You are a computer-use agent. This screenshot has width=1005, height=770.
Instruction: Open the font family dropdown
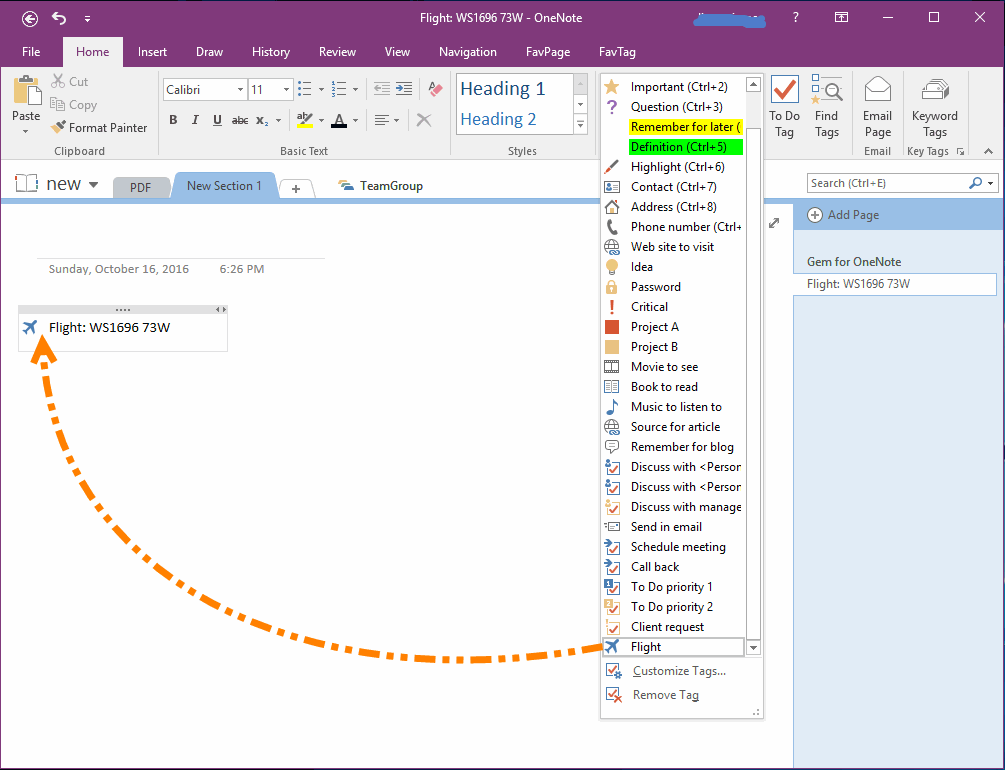(240, 89)
